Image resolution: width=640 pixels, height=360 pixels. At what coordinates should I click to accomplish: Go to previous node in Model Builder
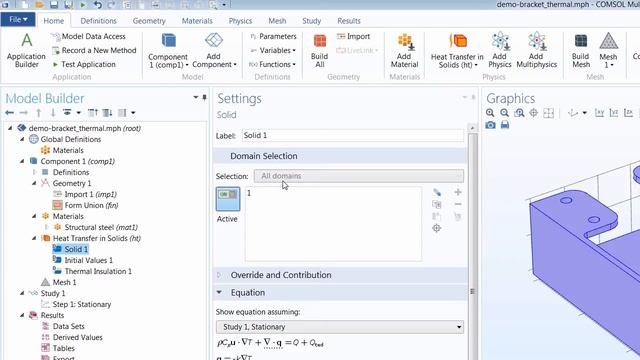9,113
